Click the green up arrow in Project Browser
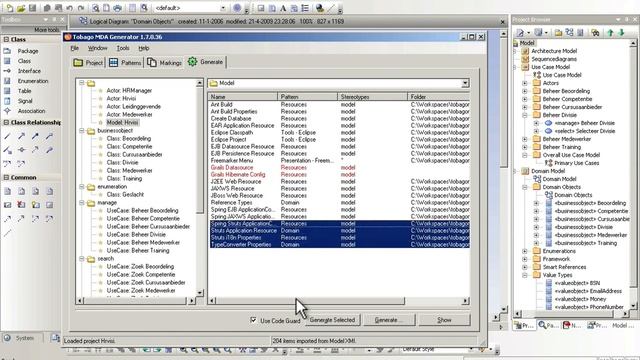Screen dimensions: 640x360 pos(611,33)
